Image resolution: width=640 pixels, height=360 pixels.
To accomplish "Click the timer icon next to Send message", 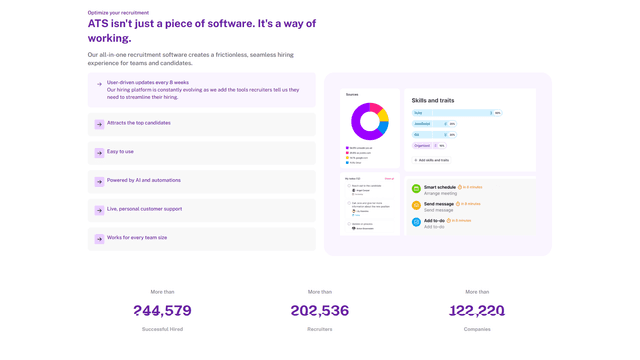I will coord(458,204).
